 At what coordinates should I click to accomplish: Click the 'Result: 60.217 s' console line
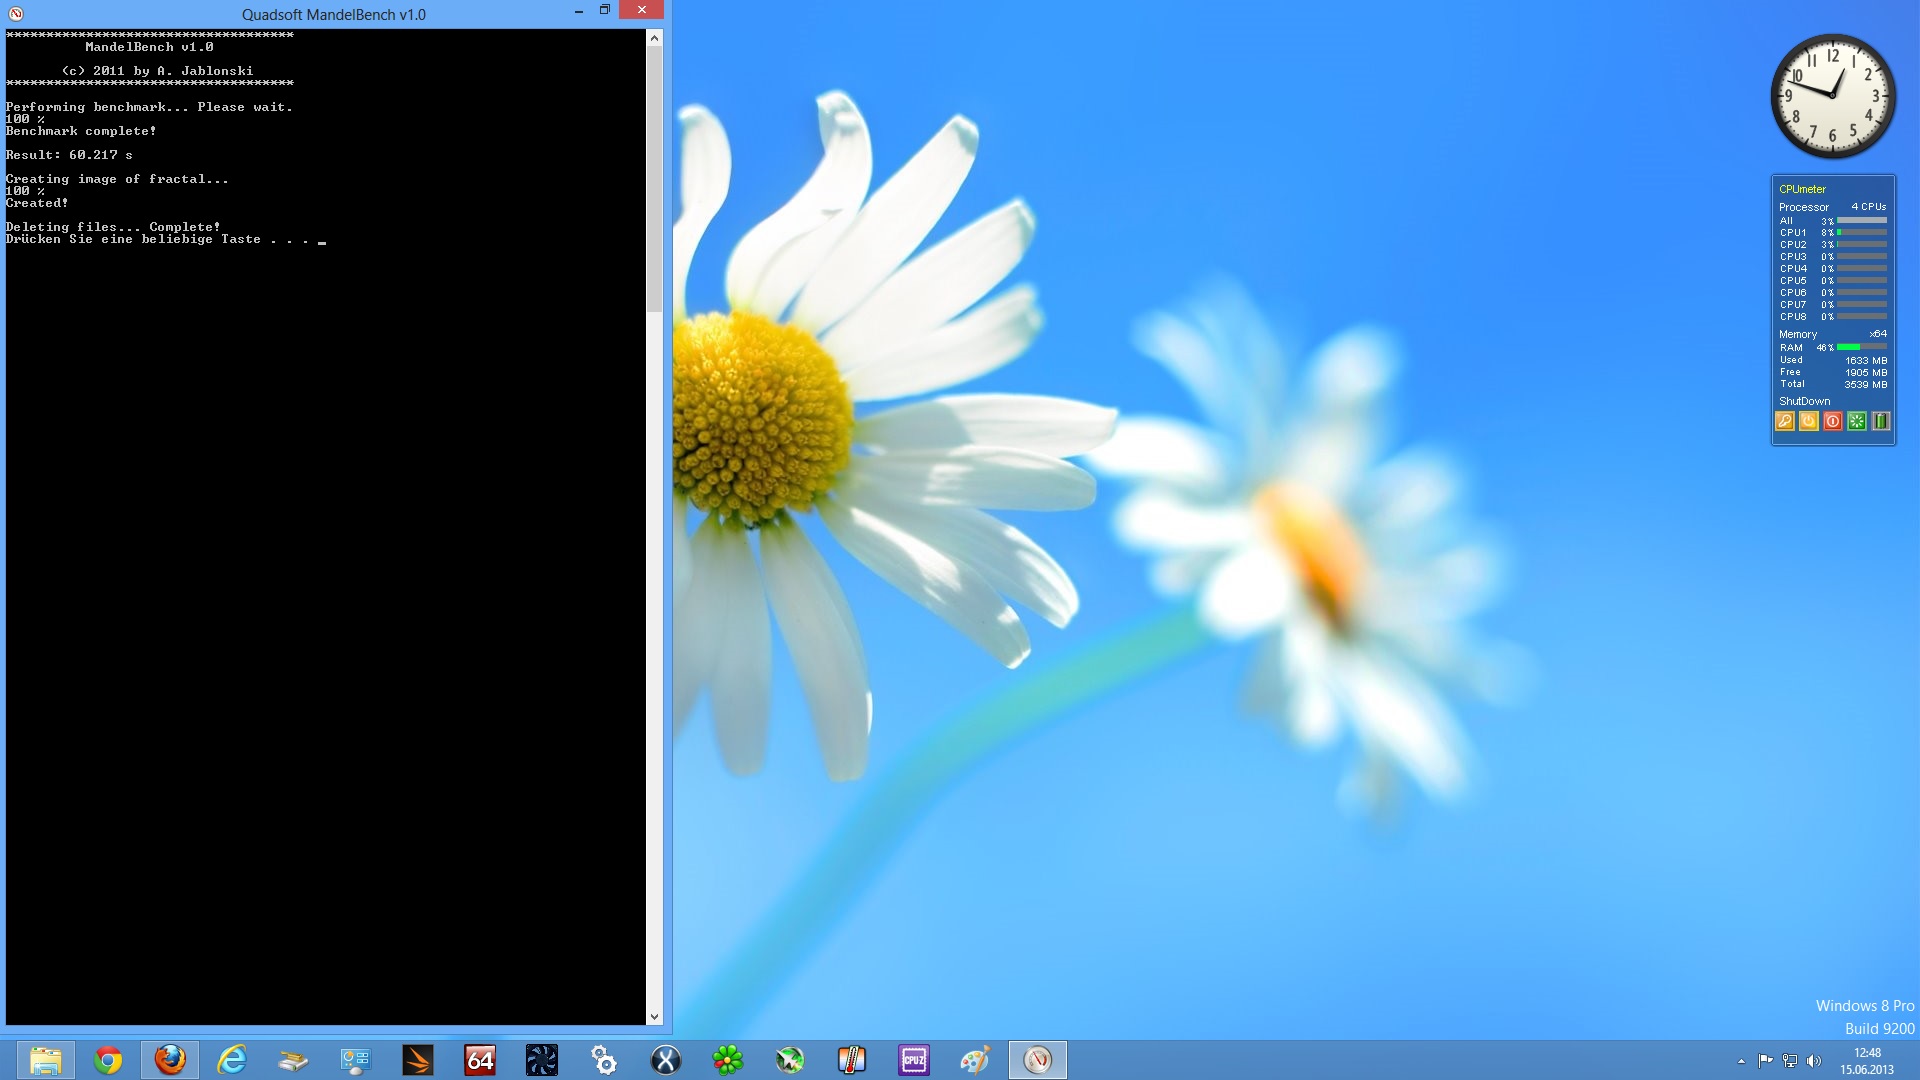[69, 155]
